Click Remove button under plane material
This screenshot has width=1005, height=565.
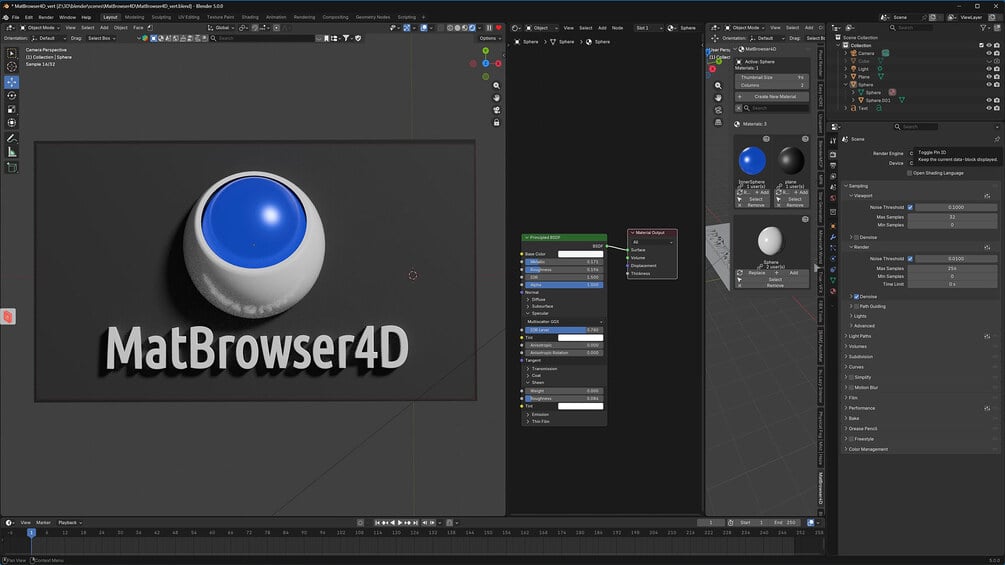pyautogui.click(x=791, y=205)
